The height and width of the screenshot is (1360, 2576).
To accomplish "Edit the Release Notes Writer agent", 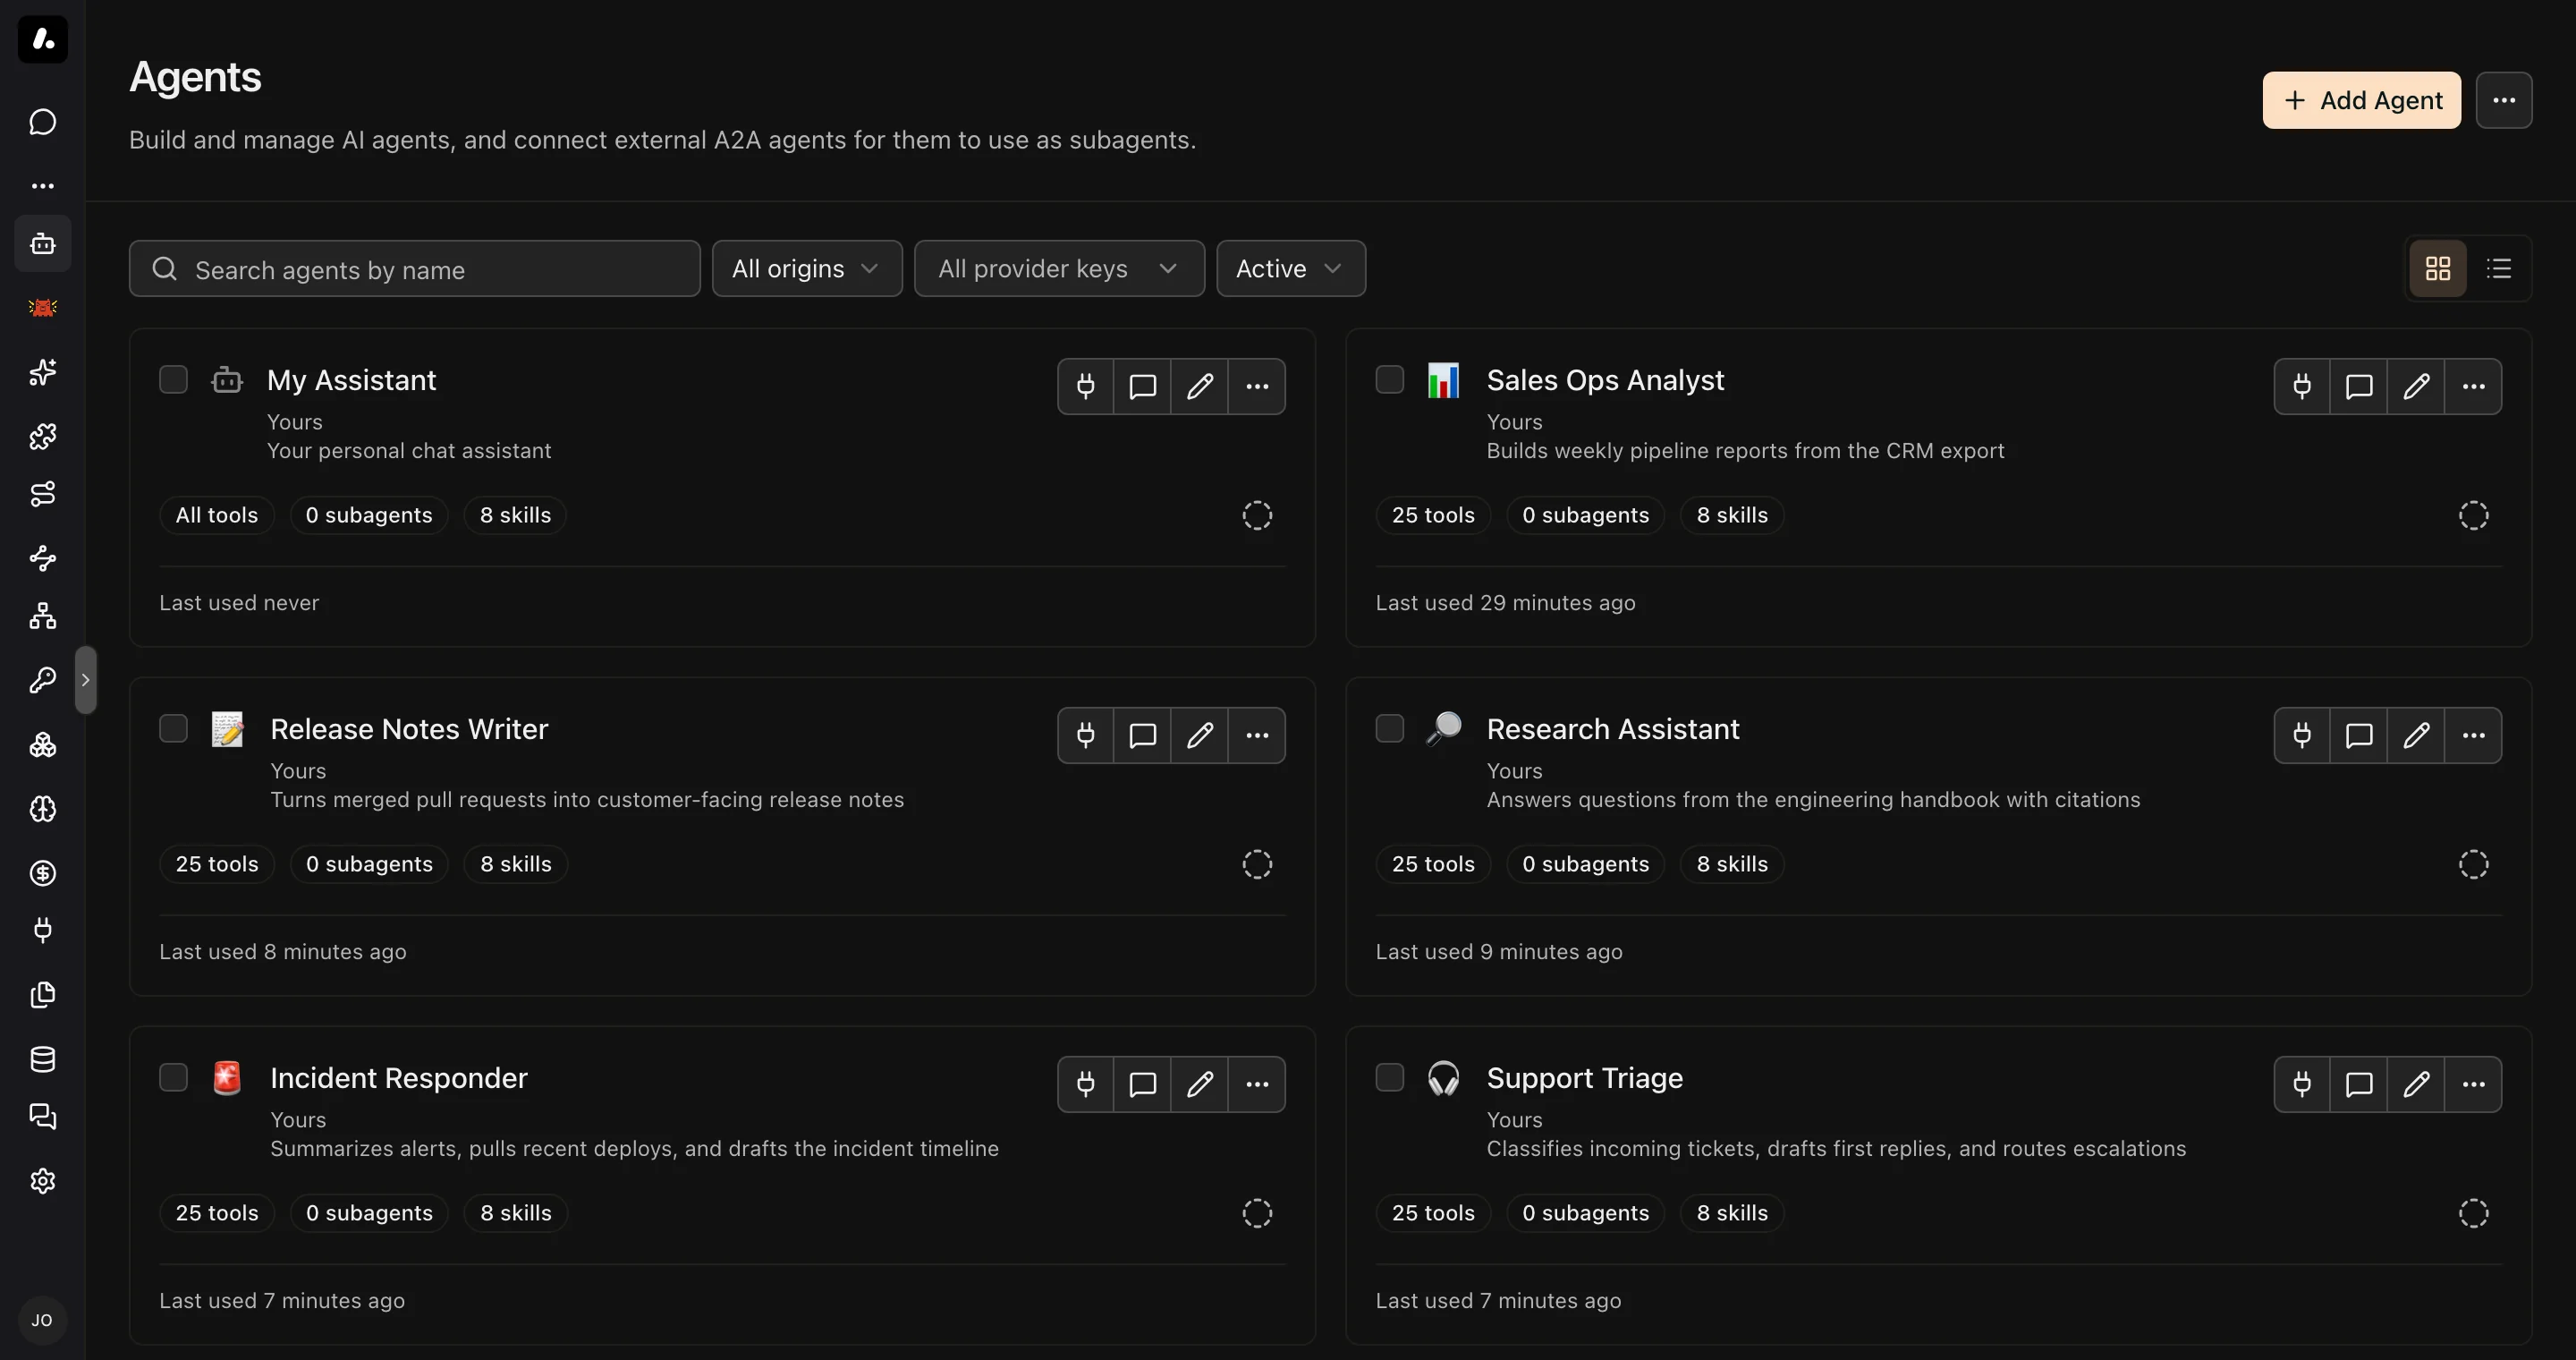I will pyautogui.click(x=1200, y=735).
